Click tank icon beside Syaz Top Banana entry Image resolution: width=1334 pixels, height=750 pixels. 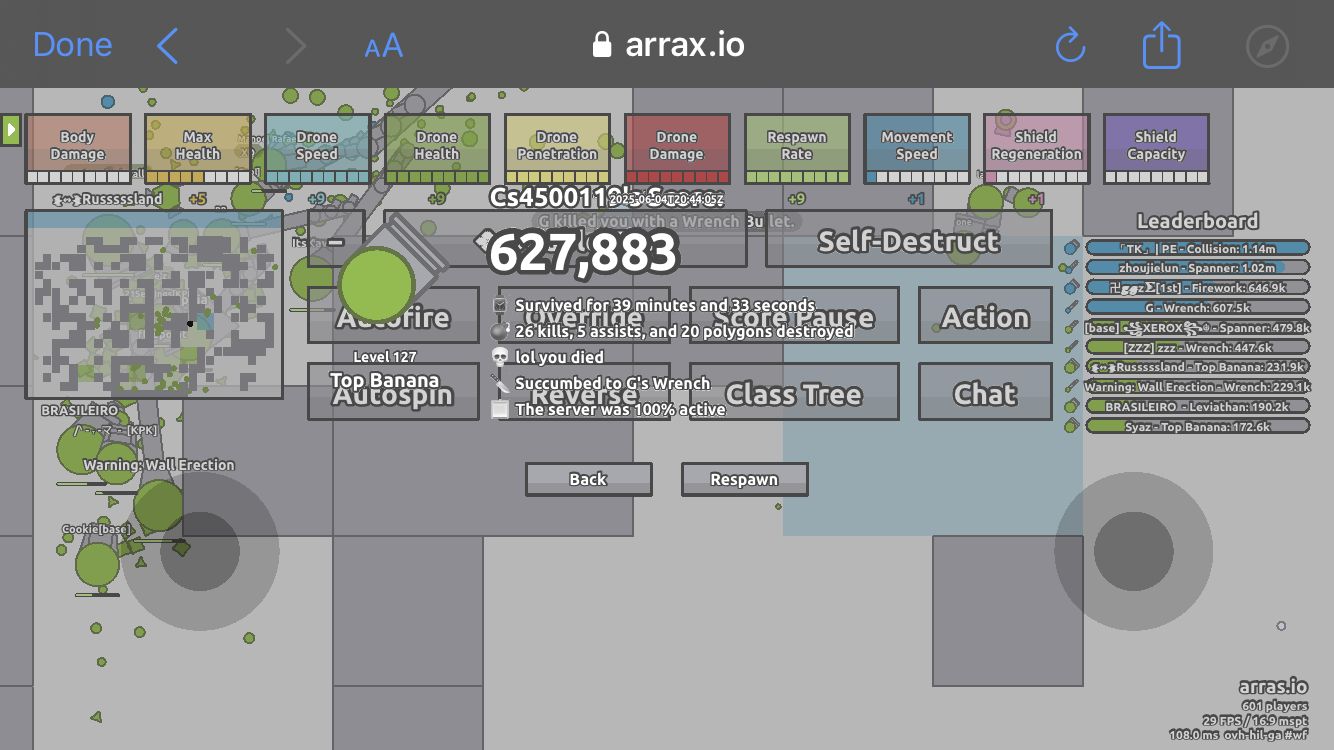[x=1071, y=426]
